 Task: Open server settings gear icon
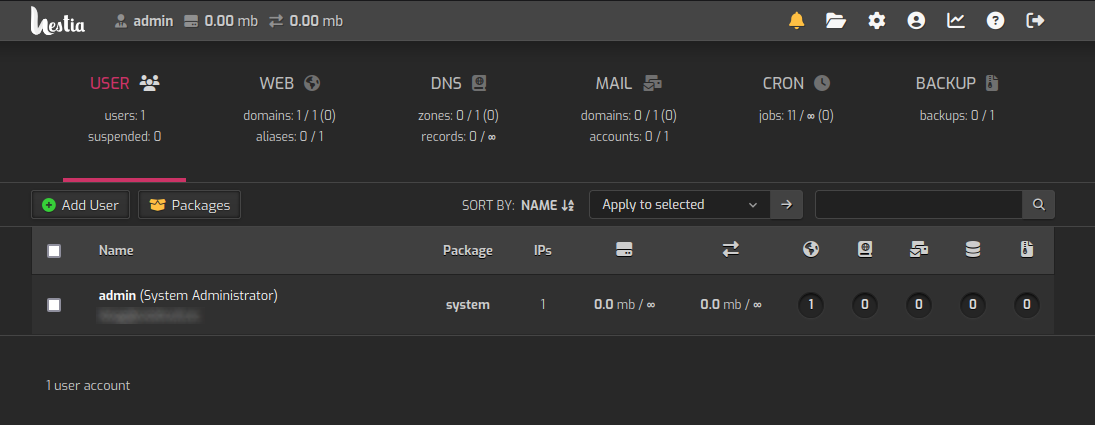[x=877, y=20]
